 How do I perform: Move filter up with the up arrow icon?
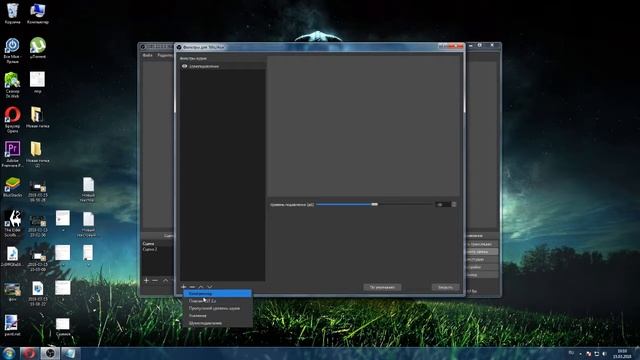point(201,287)
